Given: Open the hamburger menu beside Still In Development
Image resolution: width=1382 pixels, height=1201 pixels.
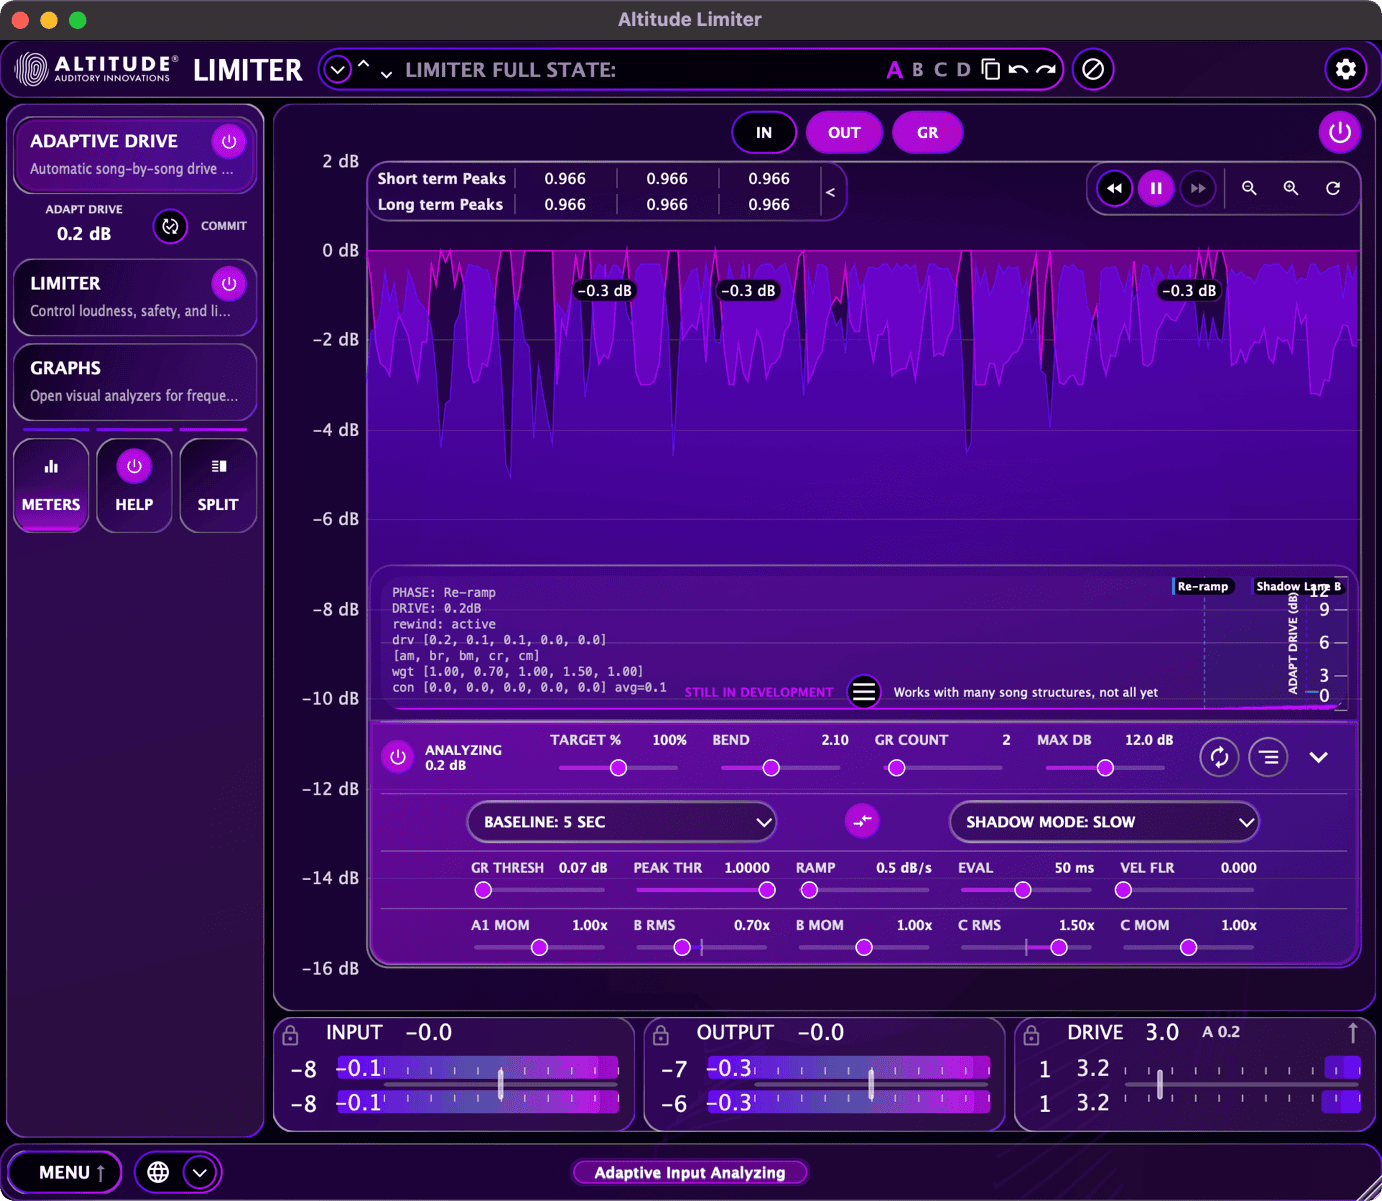Looking at the screenshot, I should click(864, 691).
